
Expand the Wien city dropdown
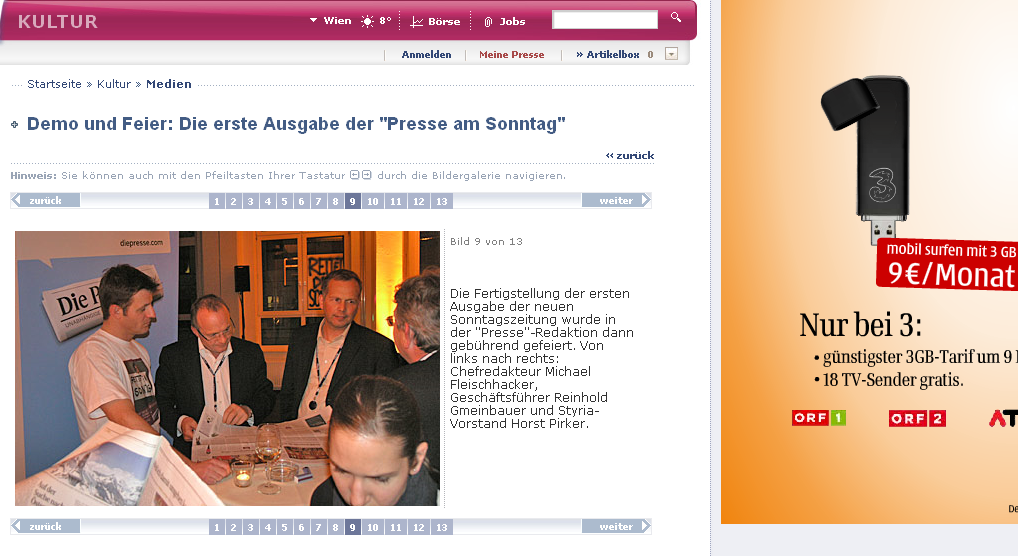pyautogui.click(x=314, y=21)
